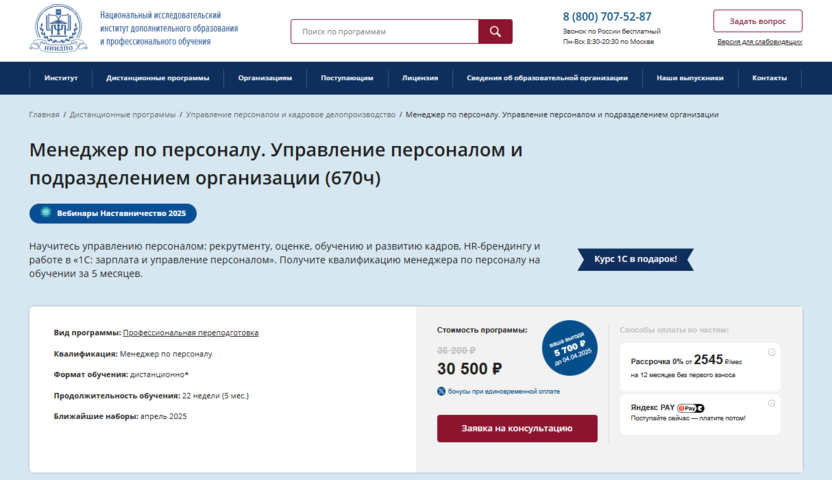The height and width of the screenshot is (480, 832).
Task: Open the NIIDPO logo homepage
Action: (x=59, y=30)
